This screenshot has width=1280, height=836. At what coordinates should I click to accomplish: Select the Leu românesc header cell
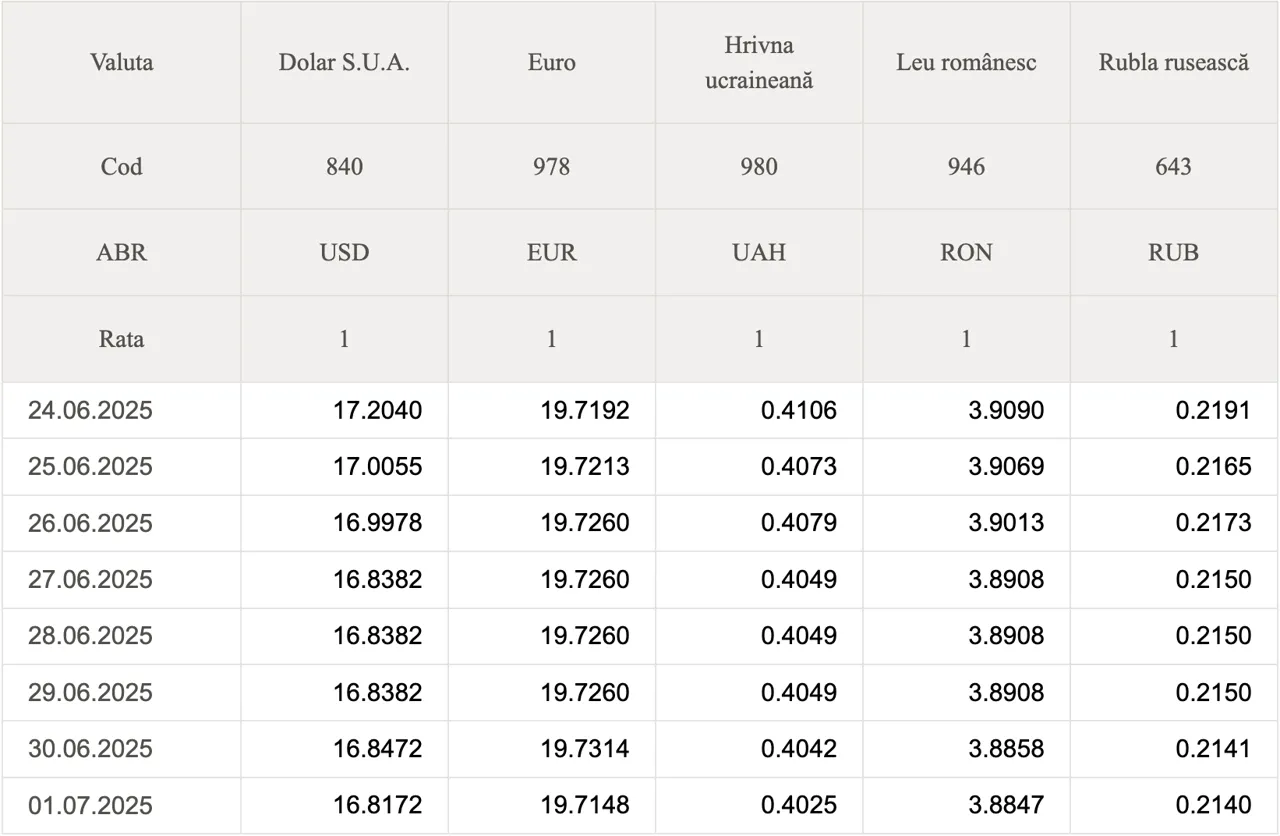(x=966, y=62)
